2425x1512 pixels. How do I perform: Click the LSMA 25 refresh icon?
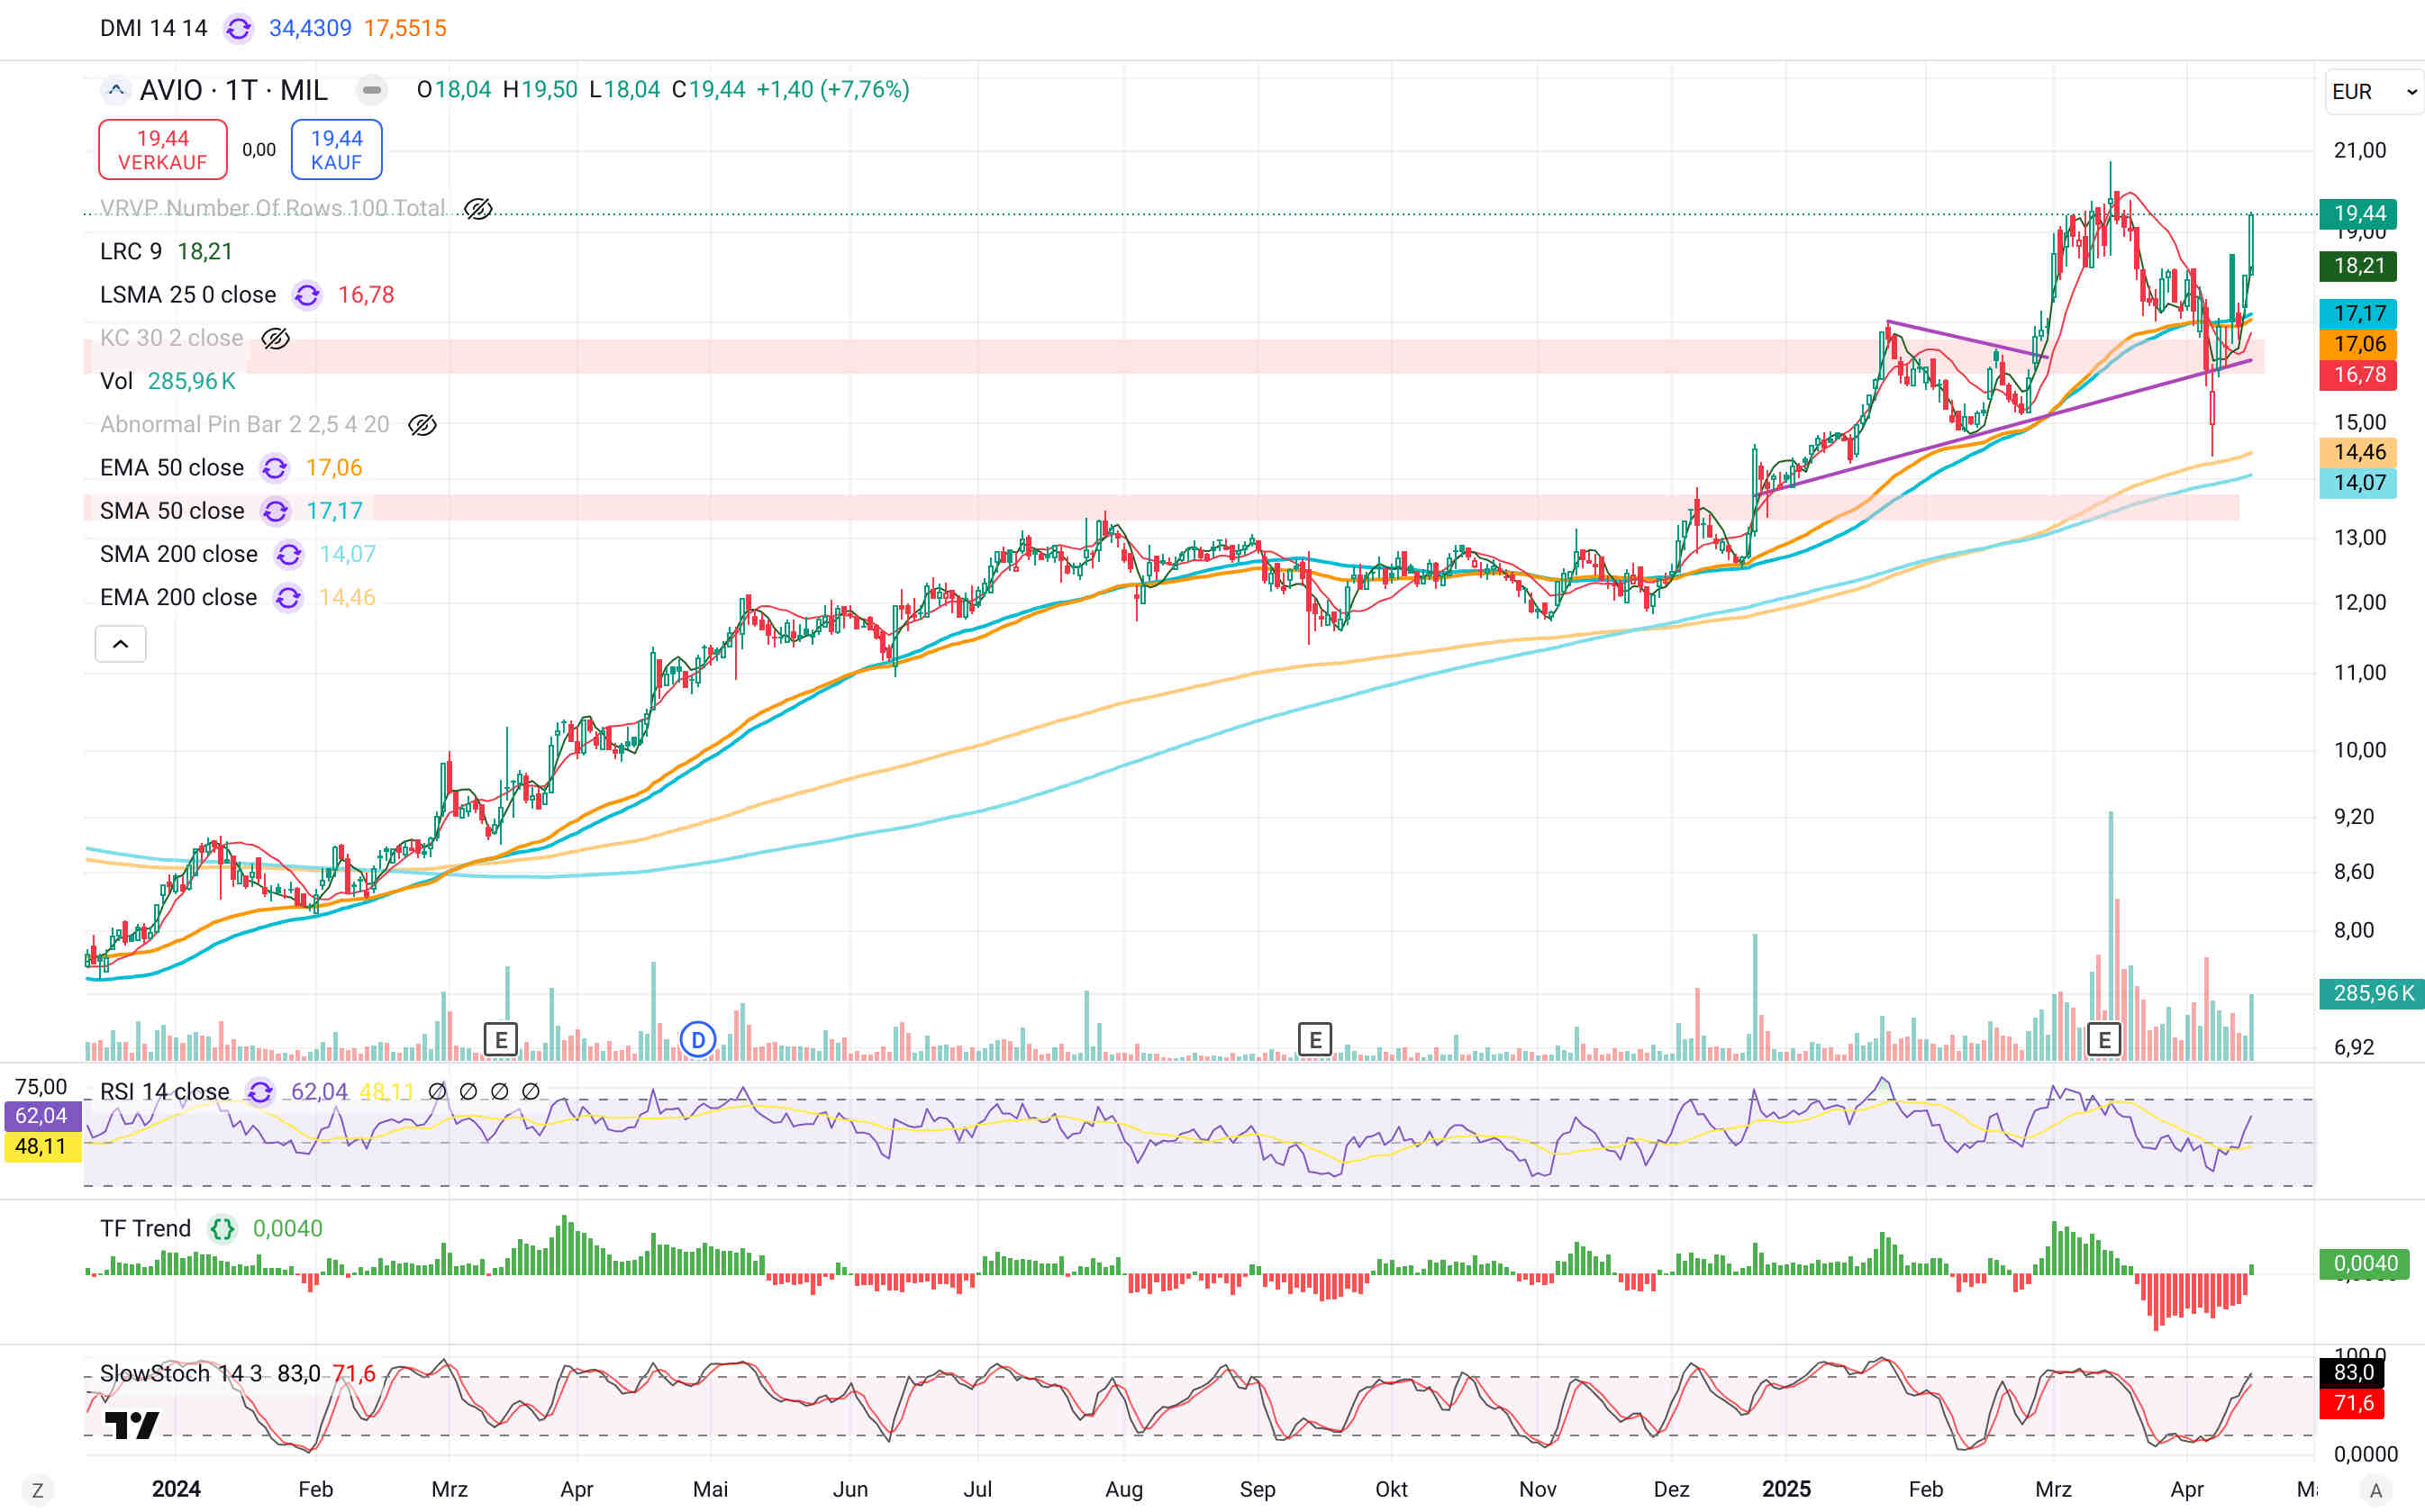pos(307,295)
